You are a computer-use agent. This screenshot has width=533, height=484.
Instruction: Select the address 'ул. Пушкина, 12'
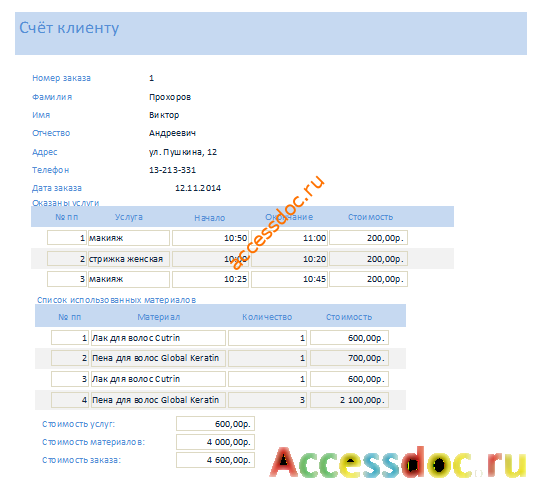pyautogui.click(x=183, y=152)
